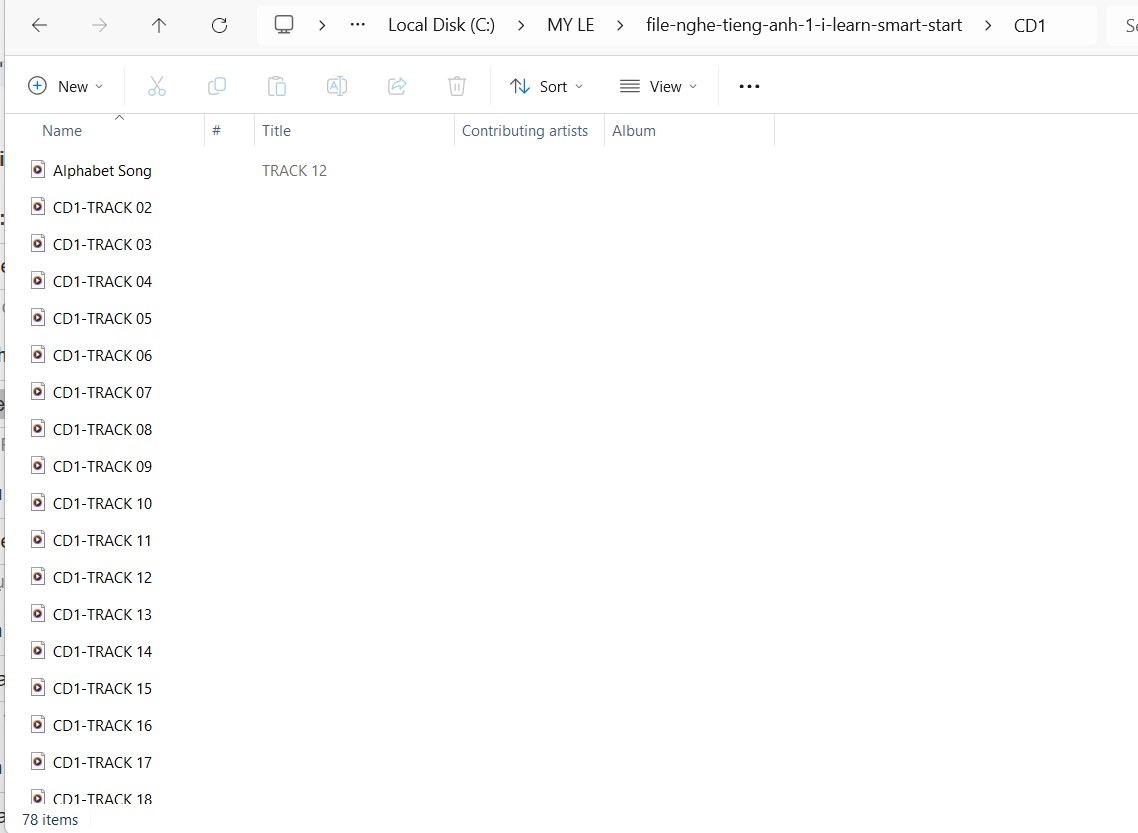Open the Sort options dropdown
This screenshot has height=833, width=1138.
pos(546,87)
